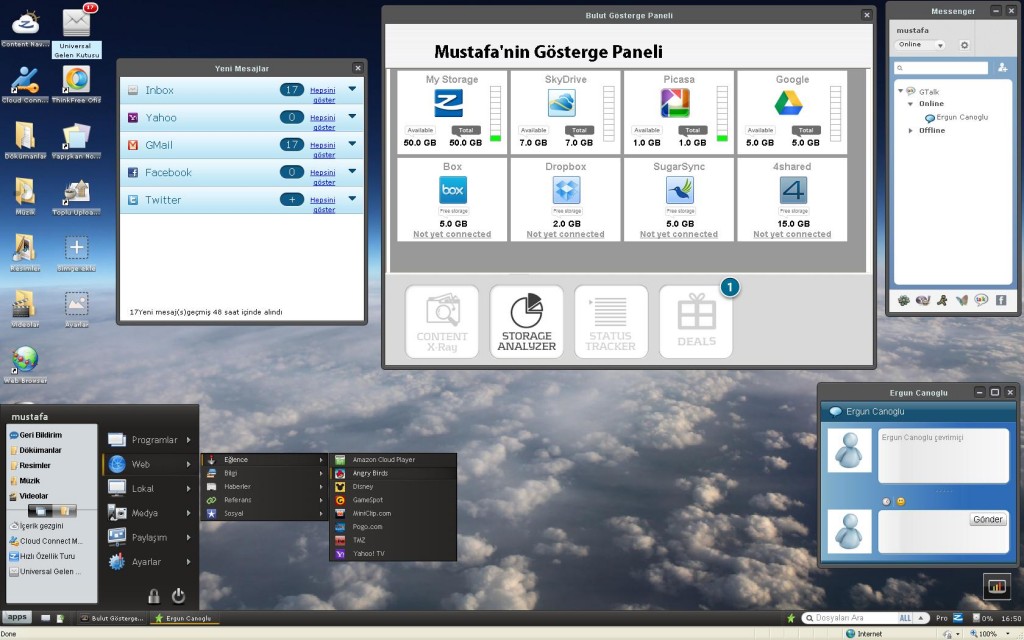Screen dimensions: 1024x640
Task: Click the My Storage usage bar
Action: click(x=496, y=114)
